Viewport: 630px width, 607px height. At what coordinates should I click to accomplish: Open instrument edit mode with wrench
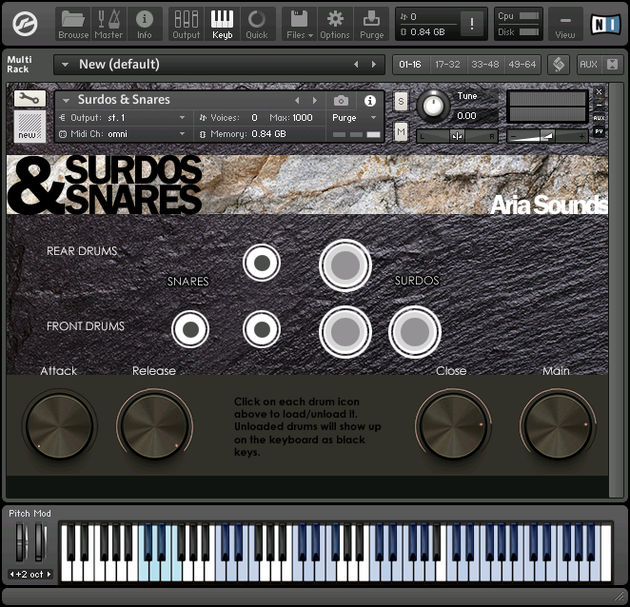[30, 98]
